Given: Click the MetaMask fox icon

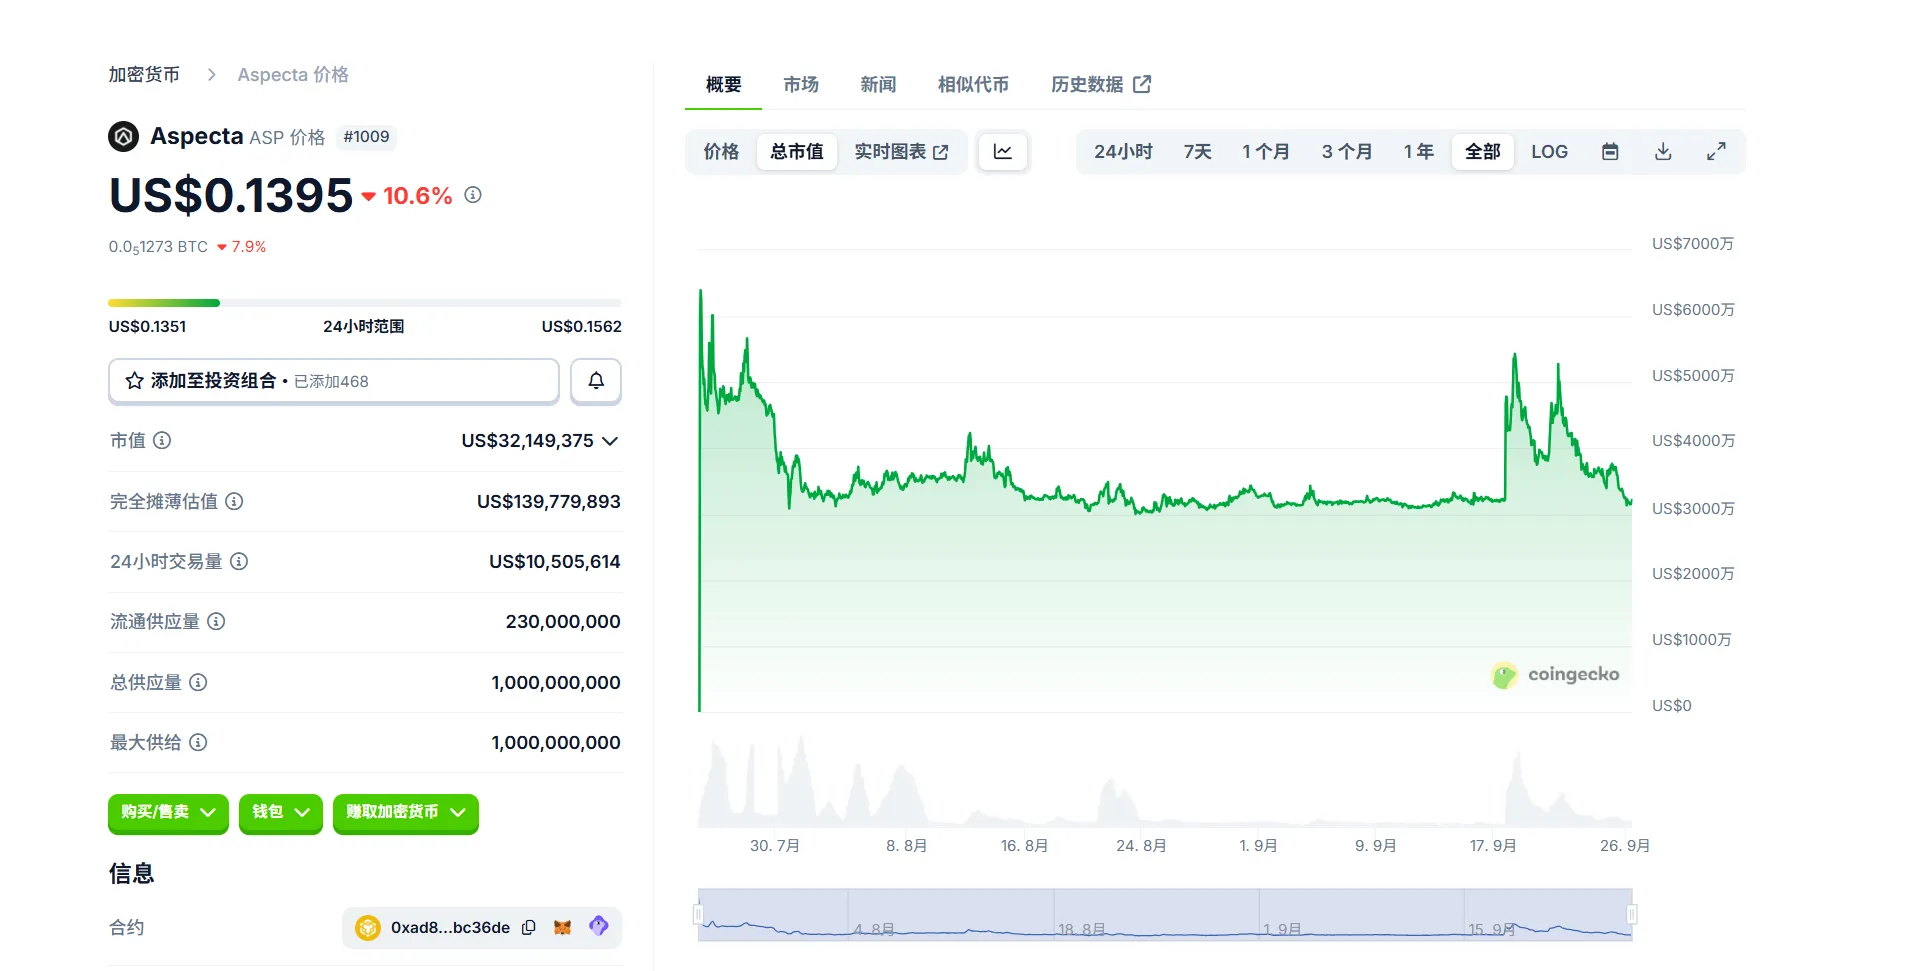Looking at the screenshot, I should click(x=563, y=928).
